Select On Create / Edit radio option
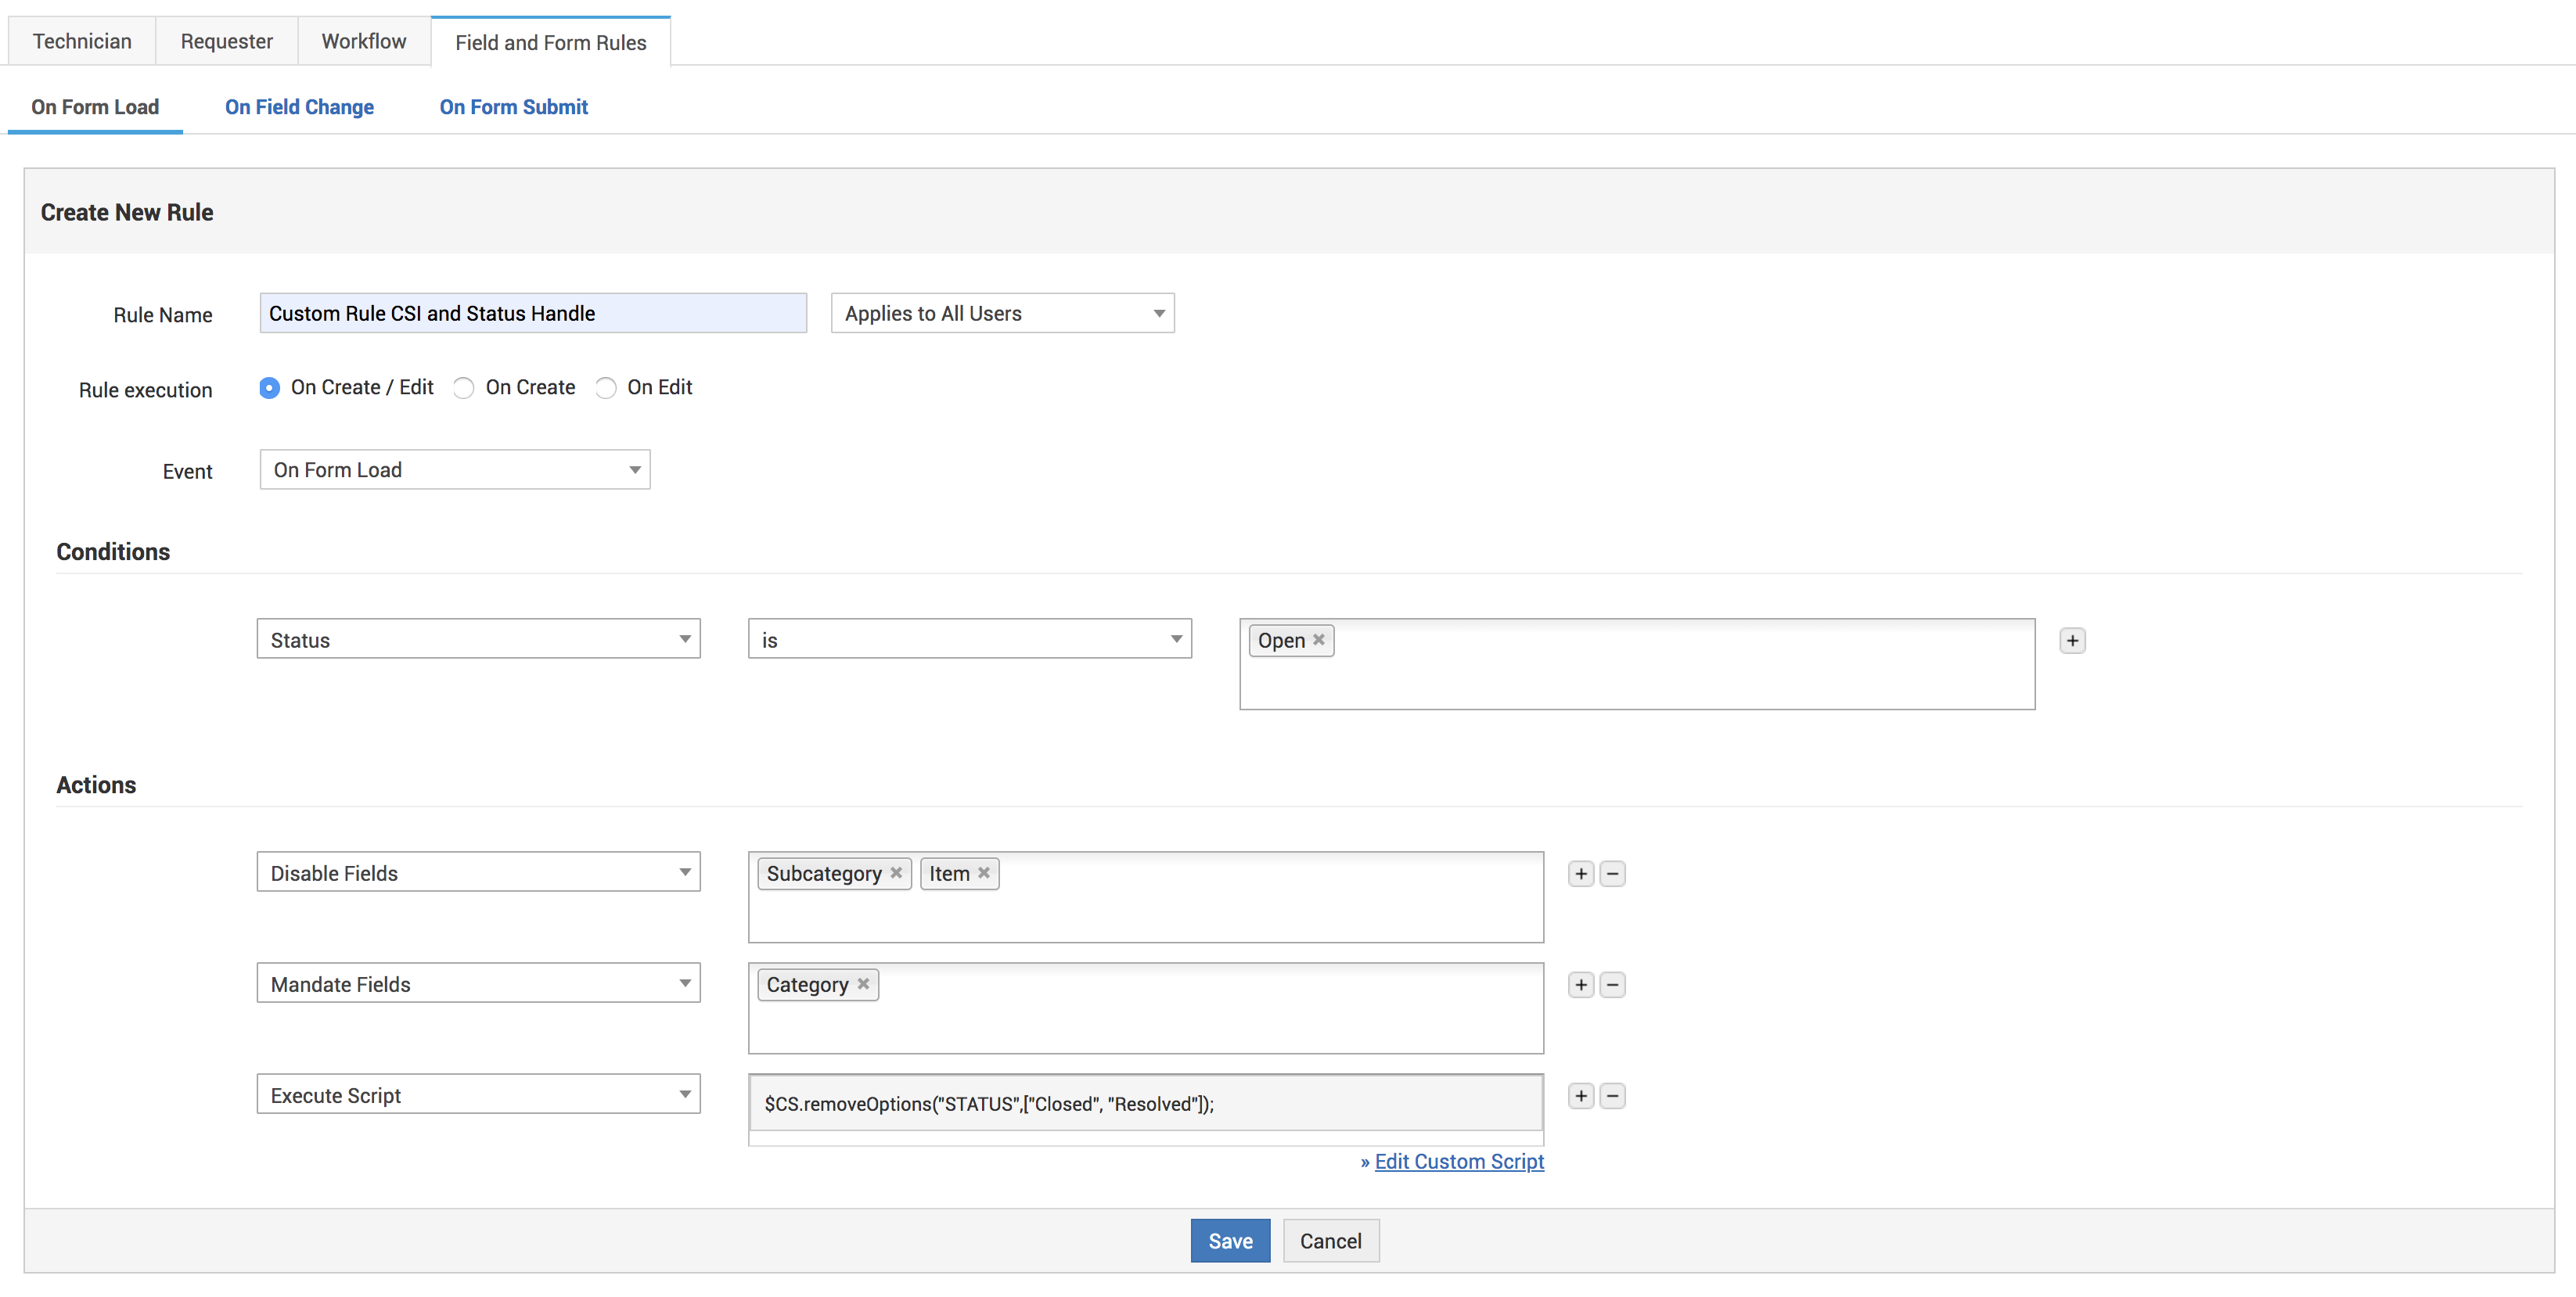This screenshot has height=1297, width=2576. 269,388
